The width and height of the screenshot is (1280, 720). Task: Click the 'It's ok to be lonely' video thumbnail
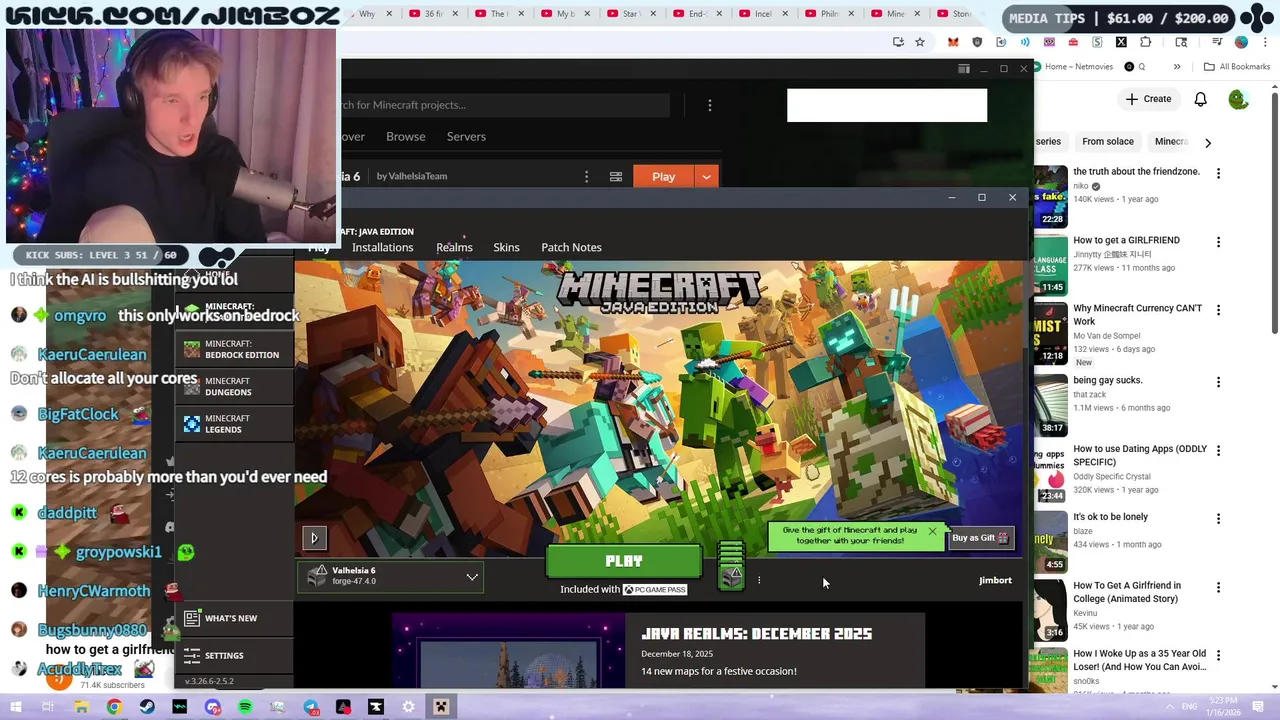pyautogui.click(x=1050, y=541)
